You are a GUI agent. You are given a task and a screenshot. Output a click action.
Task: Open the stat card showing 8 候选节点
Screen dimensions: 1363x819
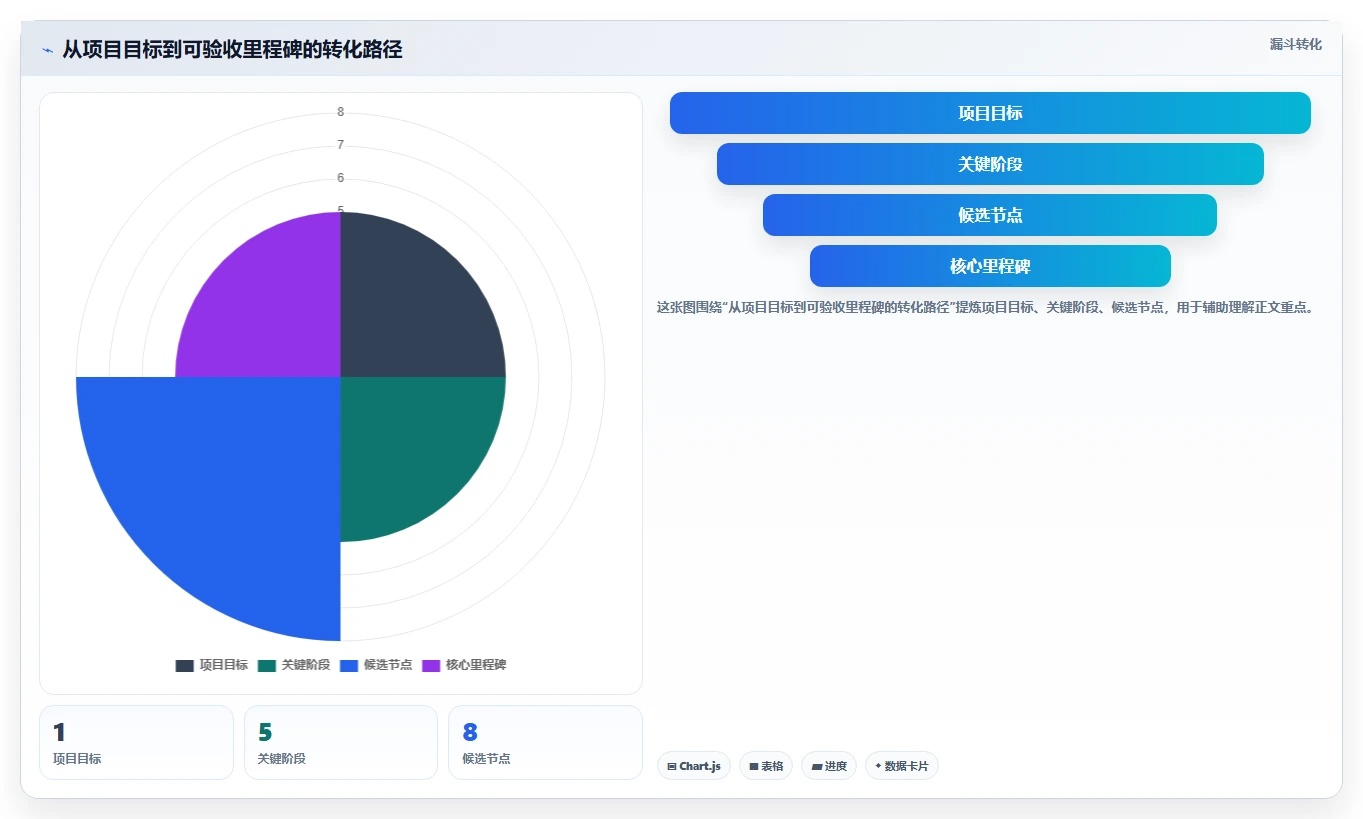click(x=545, y=742)
